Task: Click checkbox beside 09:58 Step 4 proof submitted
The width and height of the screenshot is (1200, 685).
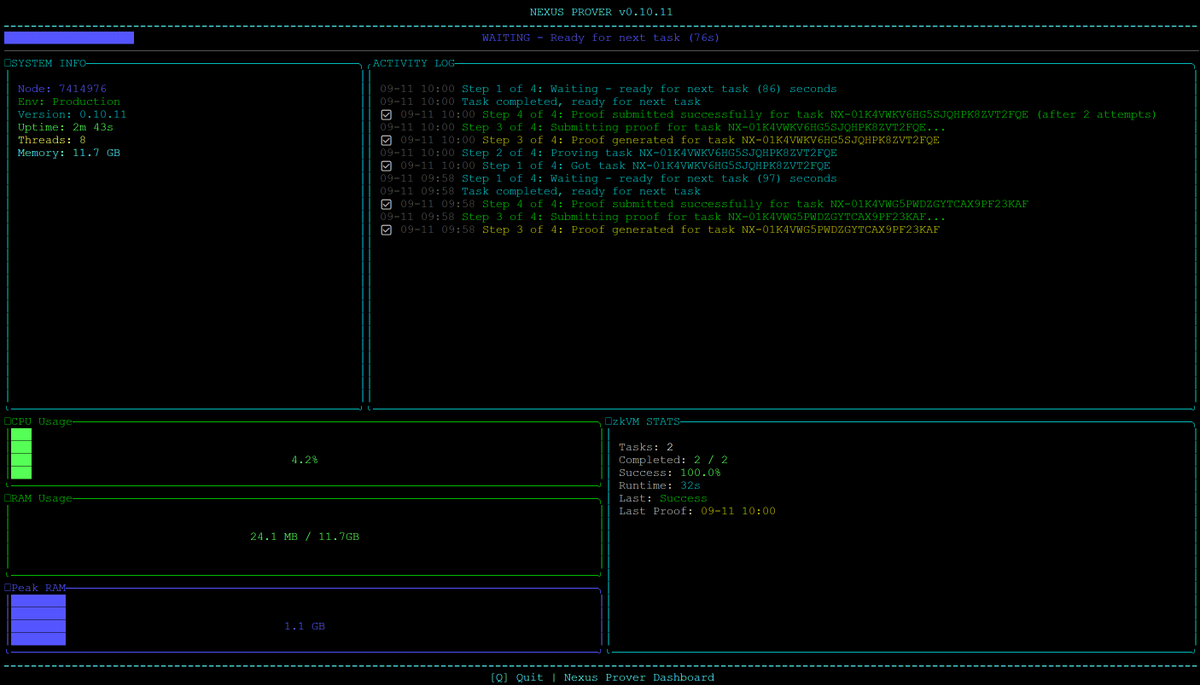Action: 386,205
